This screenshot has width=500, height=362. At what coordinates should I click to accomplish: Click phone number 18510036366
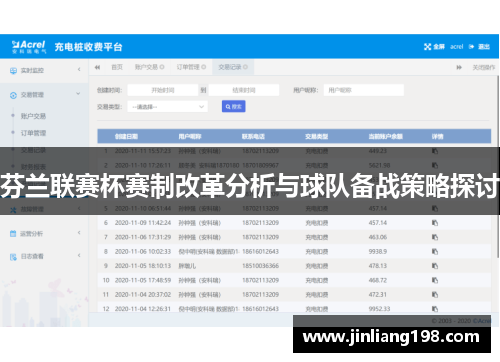pyautogui.click(x=260, y=266)
